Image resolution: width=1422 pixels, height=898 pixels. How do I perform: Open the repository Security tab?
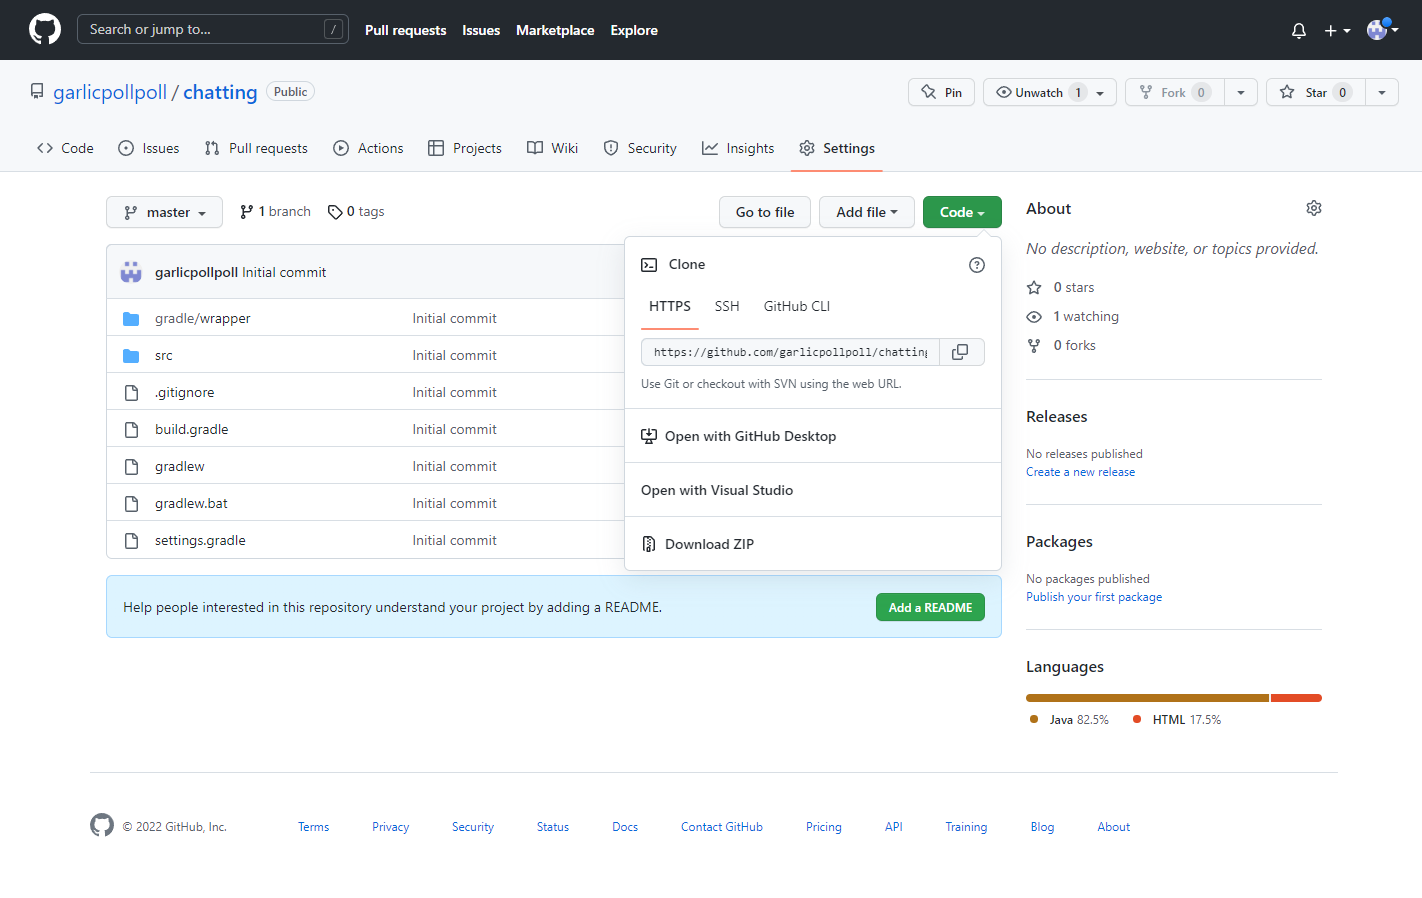[640, 148]
